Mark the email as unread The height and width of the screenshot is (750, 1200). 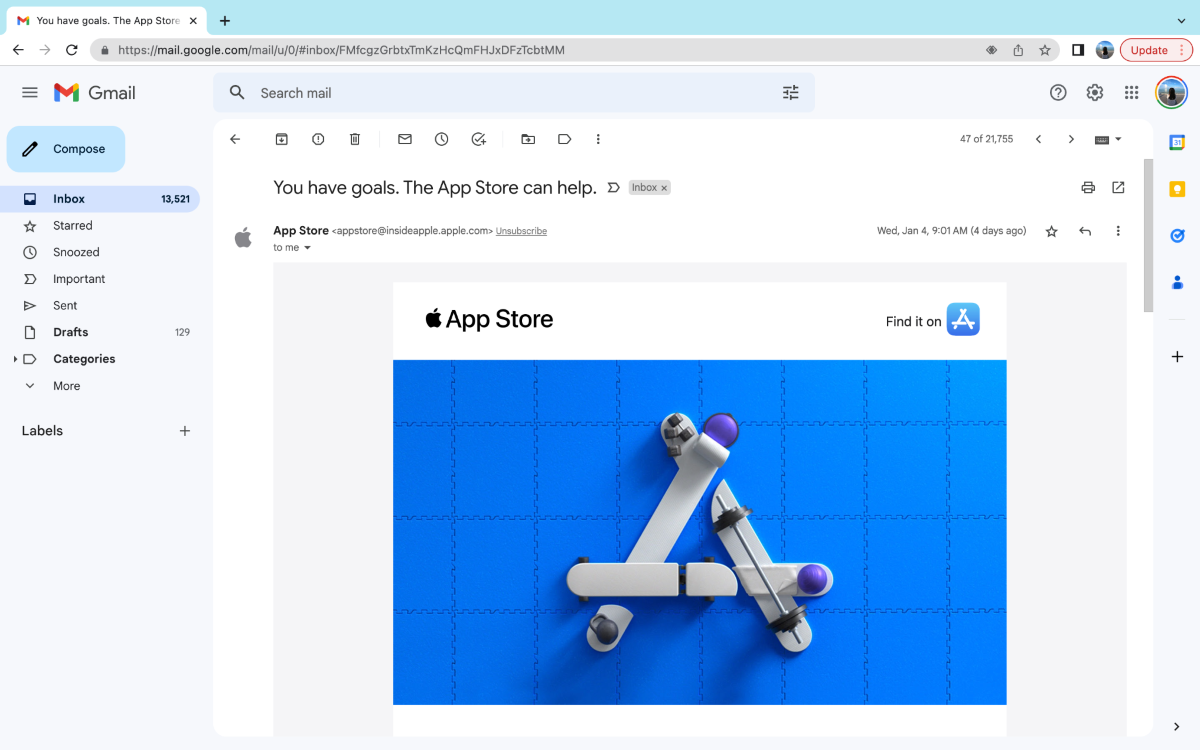tap(405, 139)
